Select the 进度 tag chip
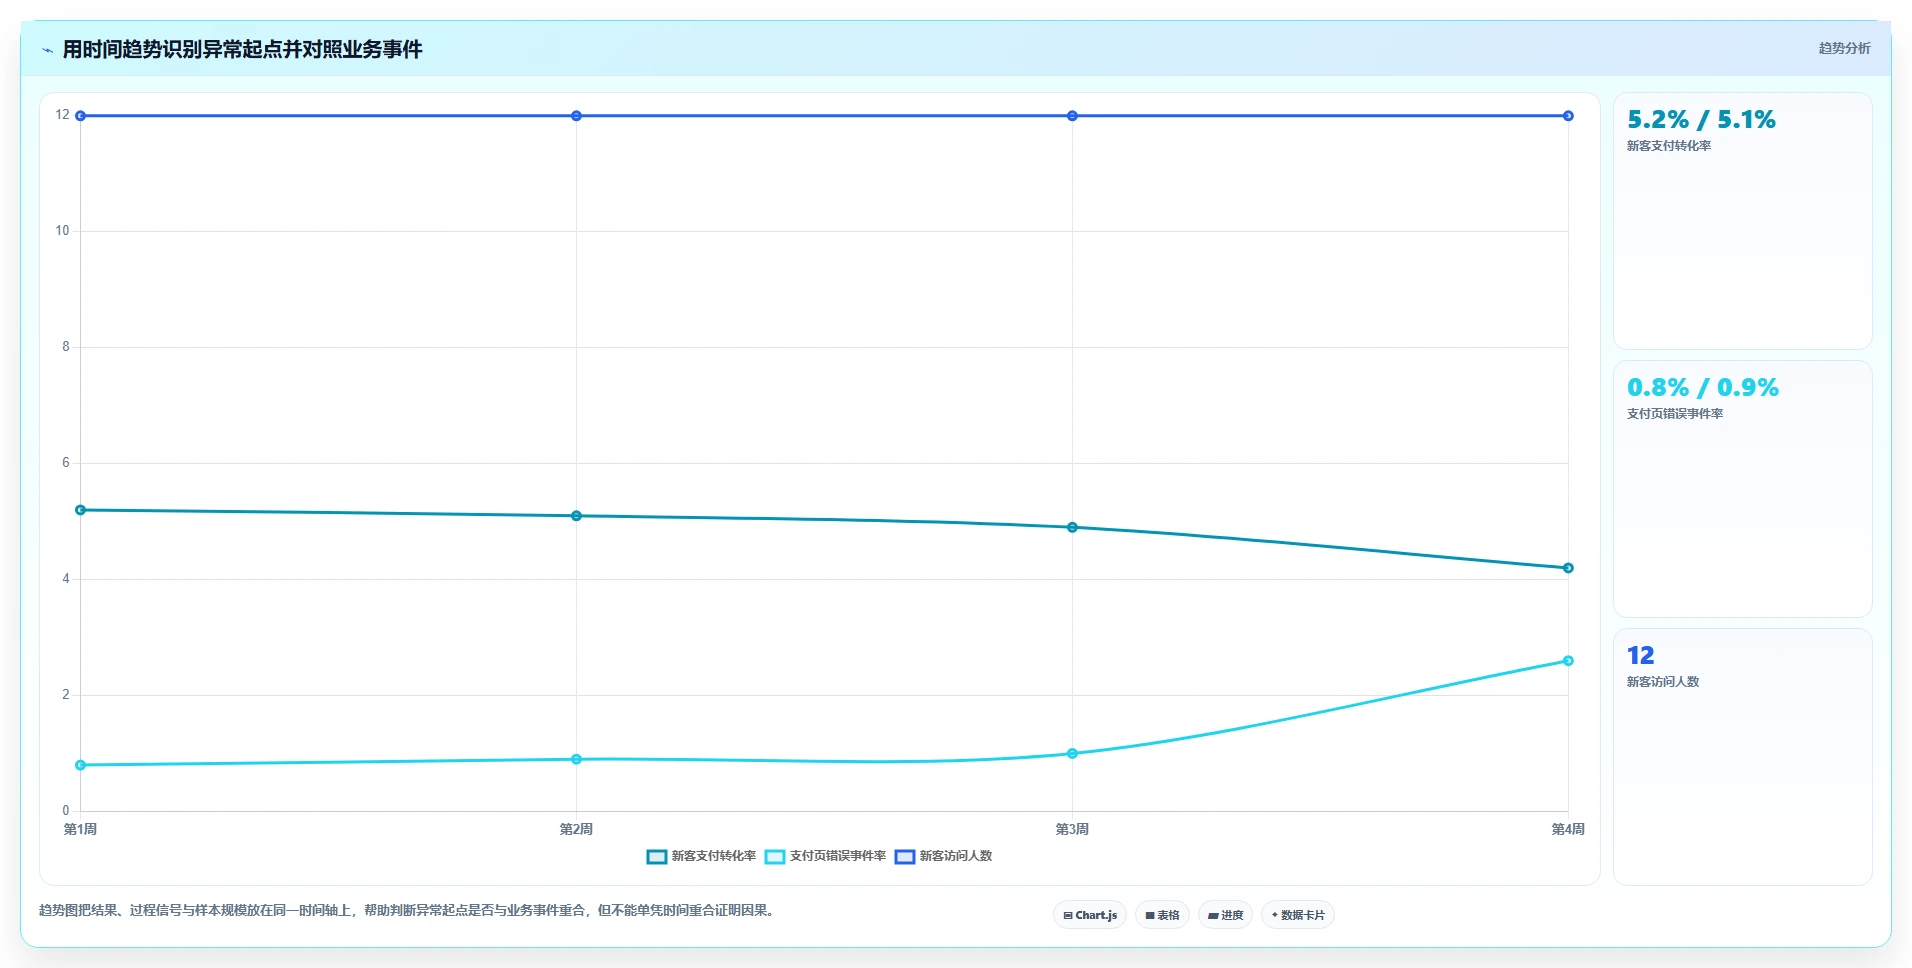 pos(1225,915)
